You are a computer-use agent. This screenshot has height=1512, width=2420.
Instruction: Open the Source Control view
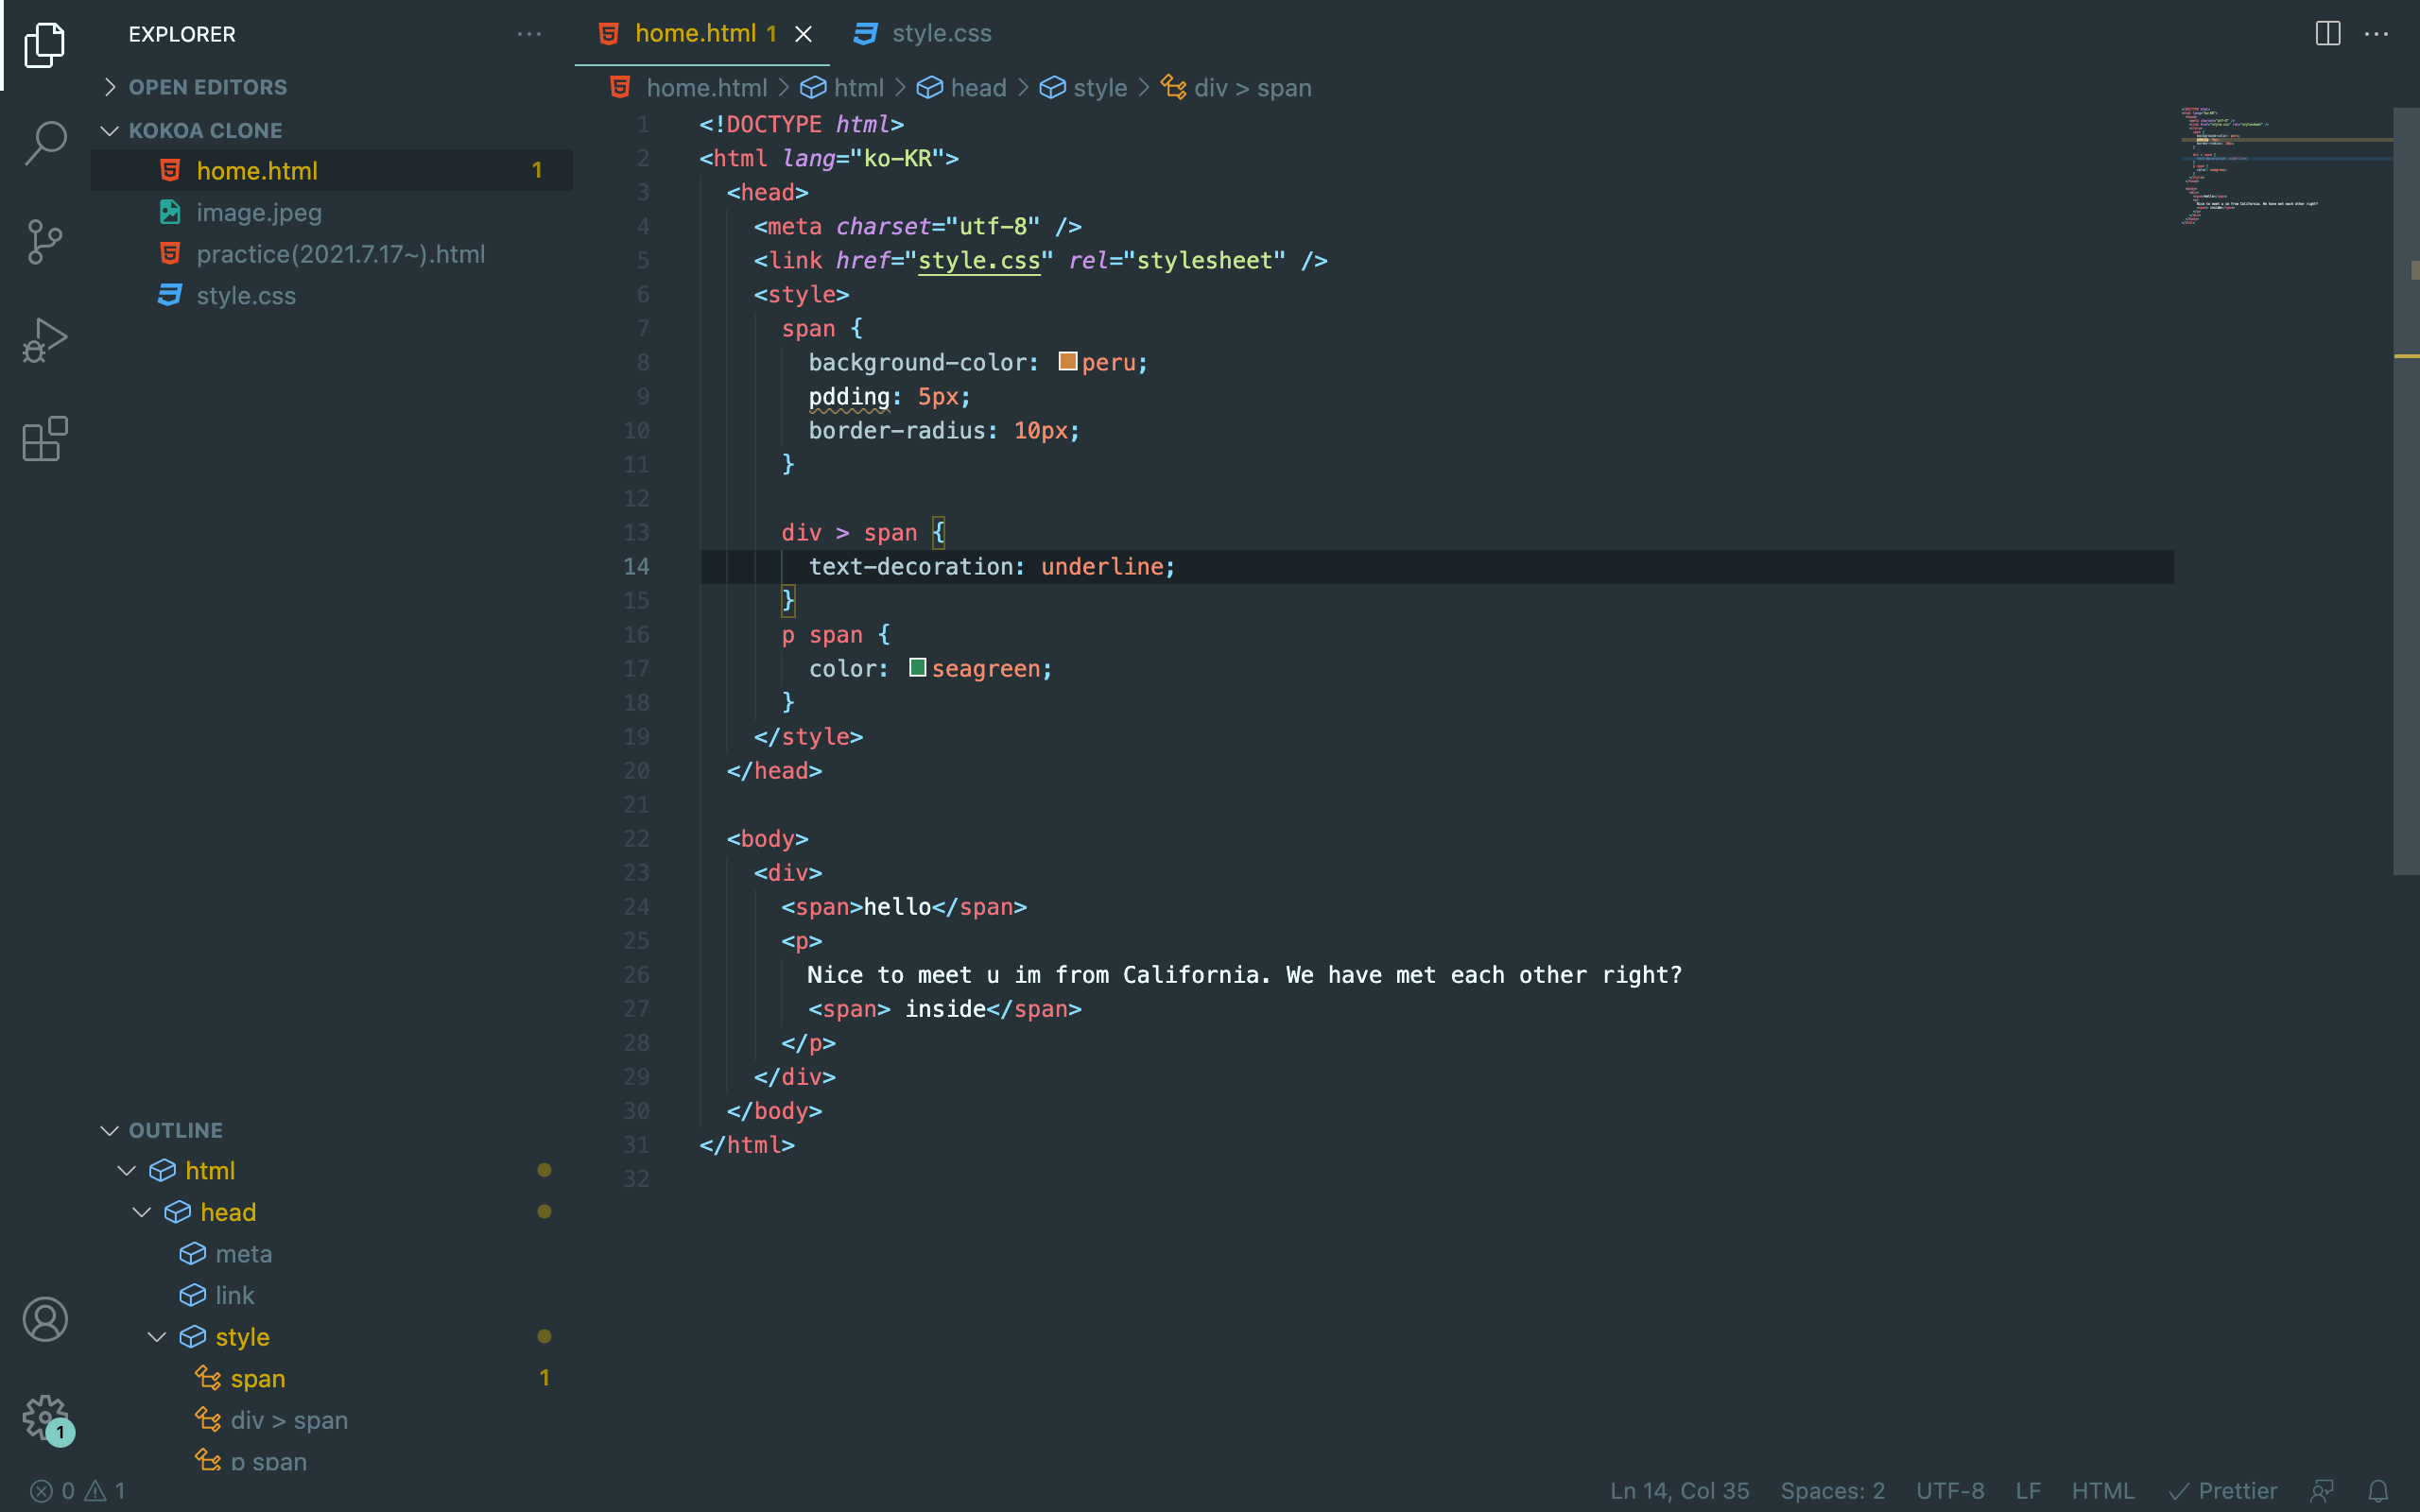click(45, 241)
